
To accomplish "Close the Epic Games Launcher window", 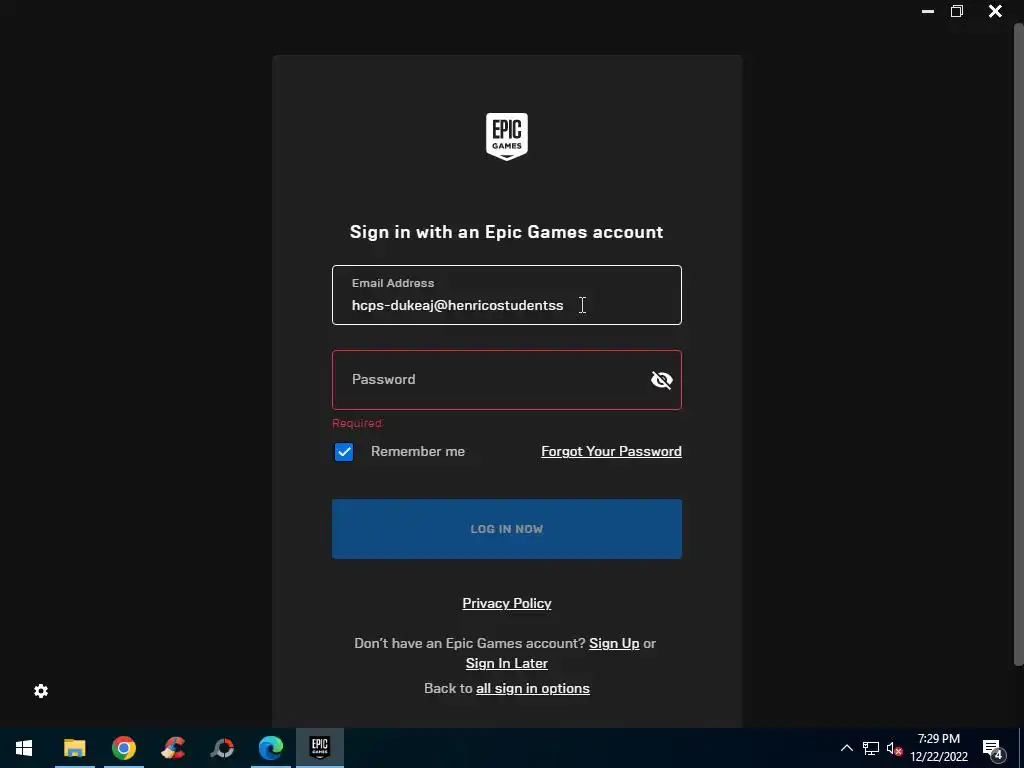I will tap(995, 11).
